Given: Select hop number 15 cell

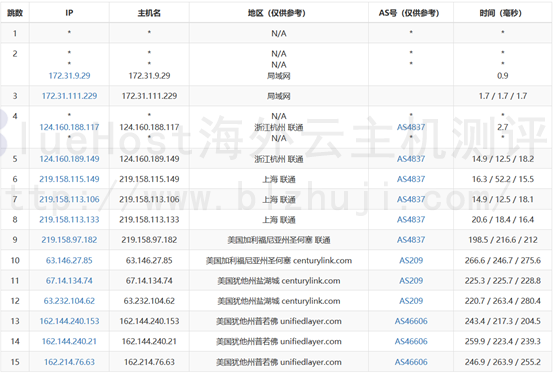Looking at the screenshot, I should click(15, 362).
